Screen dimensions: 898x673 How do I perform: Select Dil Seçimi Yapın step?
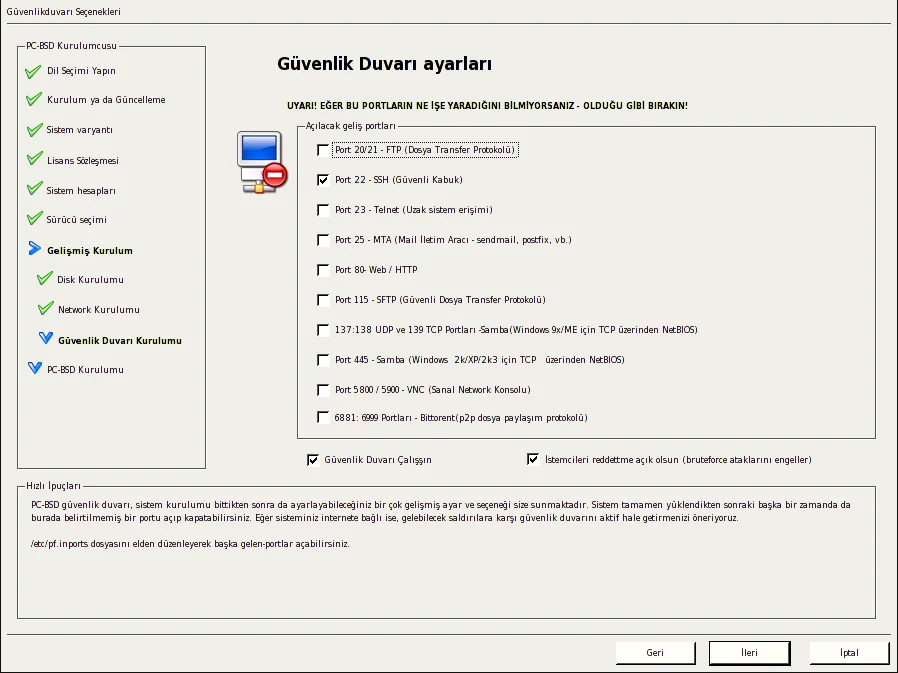[81, 71]
